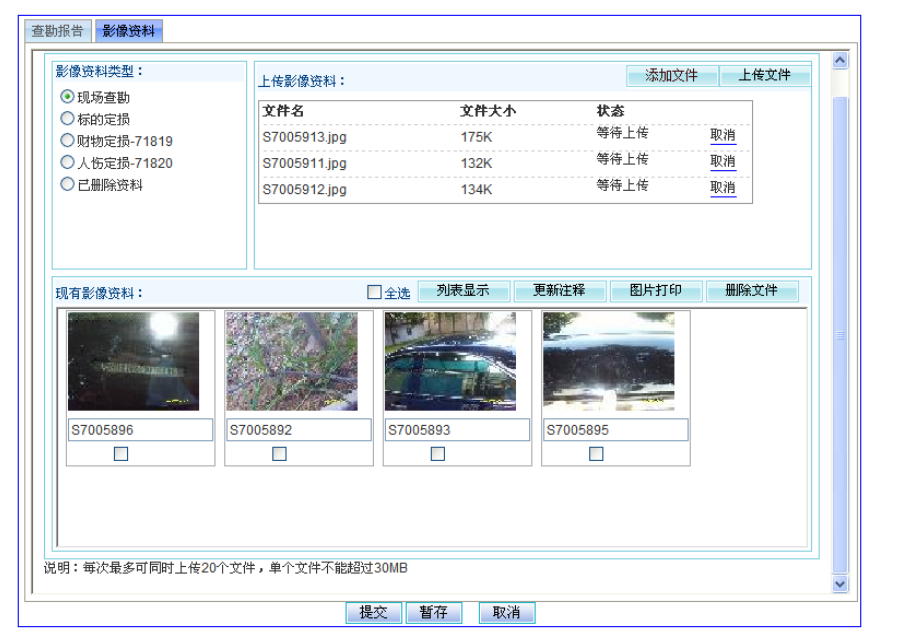Cancel upload of S7005911.jpg
911x635 pixels.
723,162
